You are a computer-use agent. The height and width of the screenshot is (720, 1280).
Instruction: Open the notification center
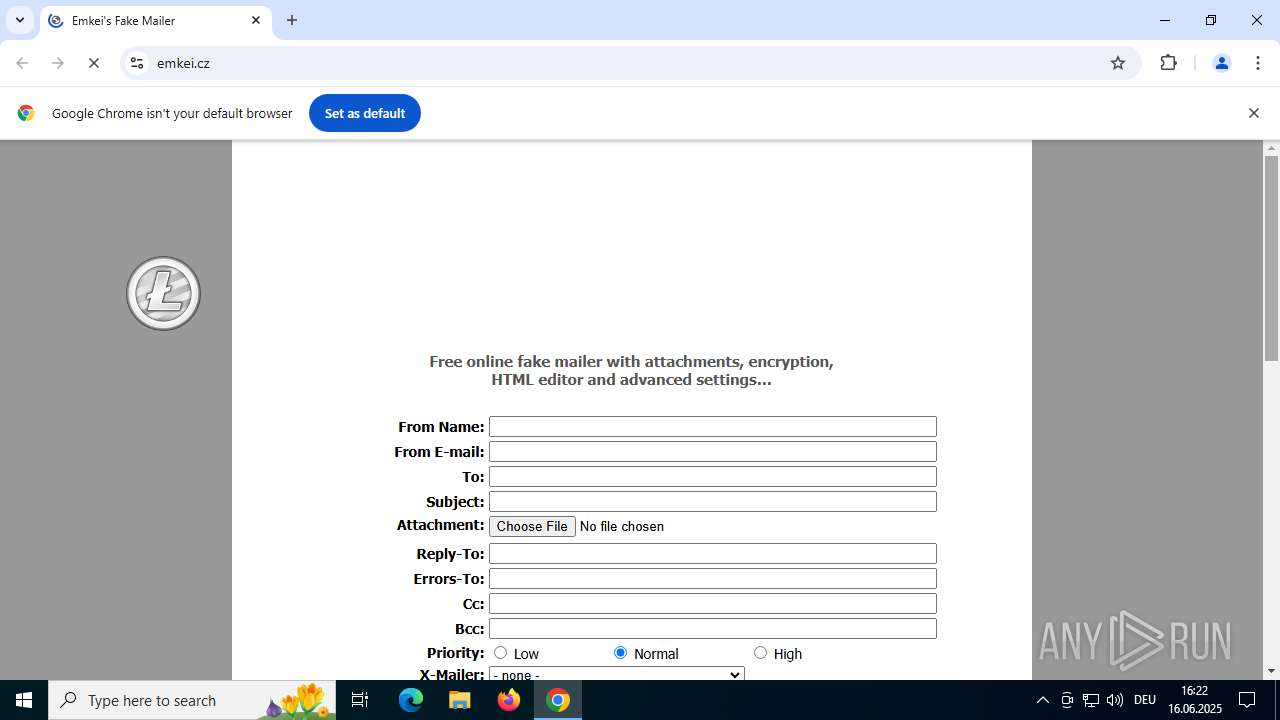[1247, 700]
